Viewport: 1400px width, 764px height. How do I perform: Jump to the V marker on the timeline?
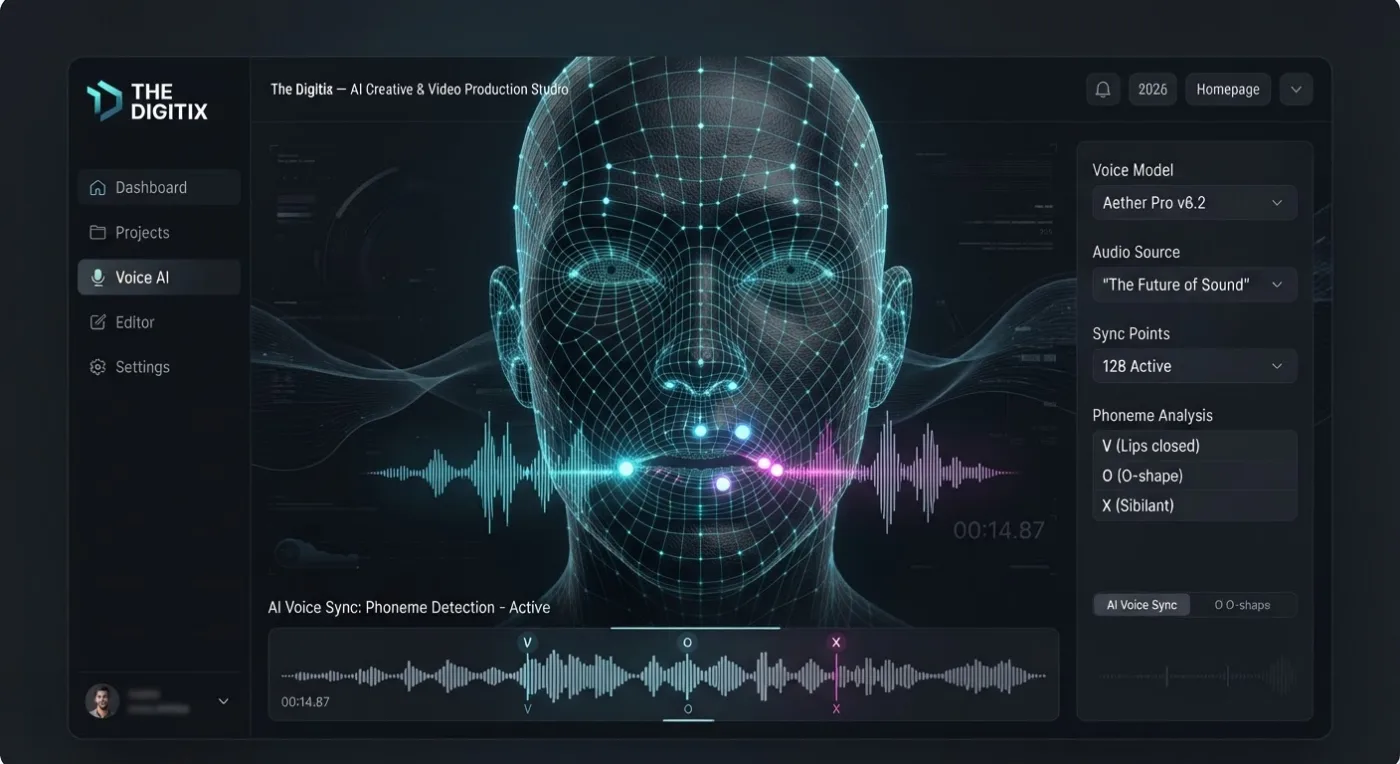click(x=528, y=642)
